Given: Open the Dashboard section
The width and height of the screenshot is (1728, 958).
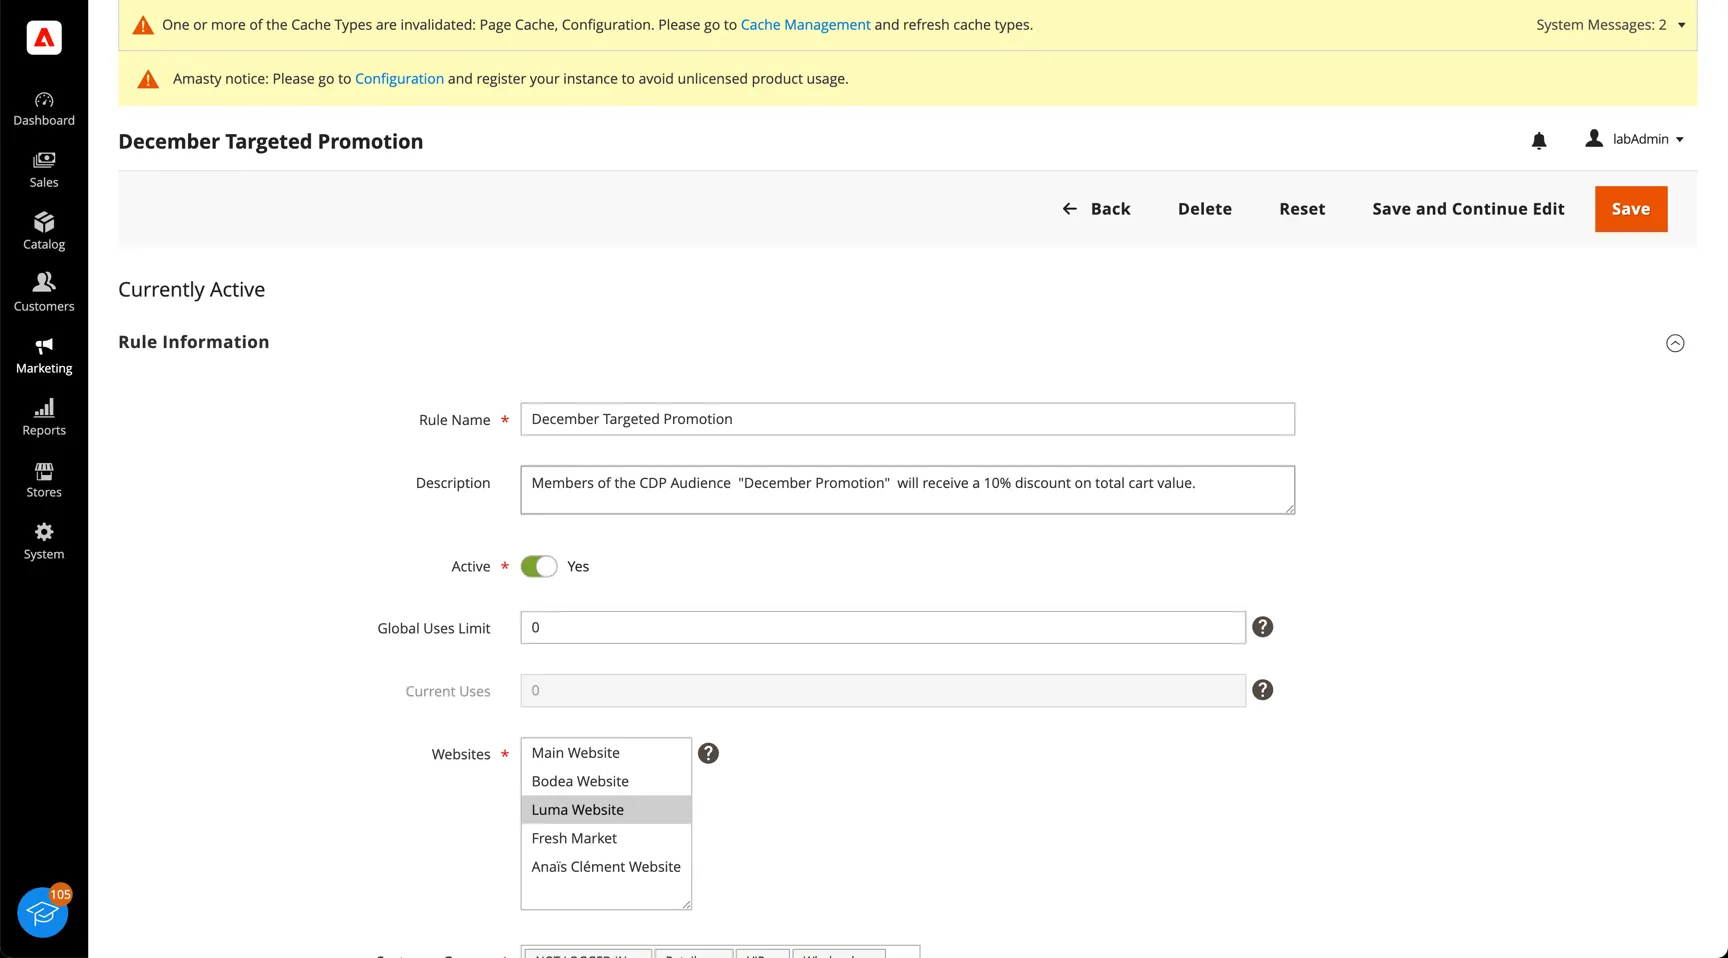Looking at the screenshot, I should (x=44, y=109).
